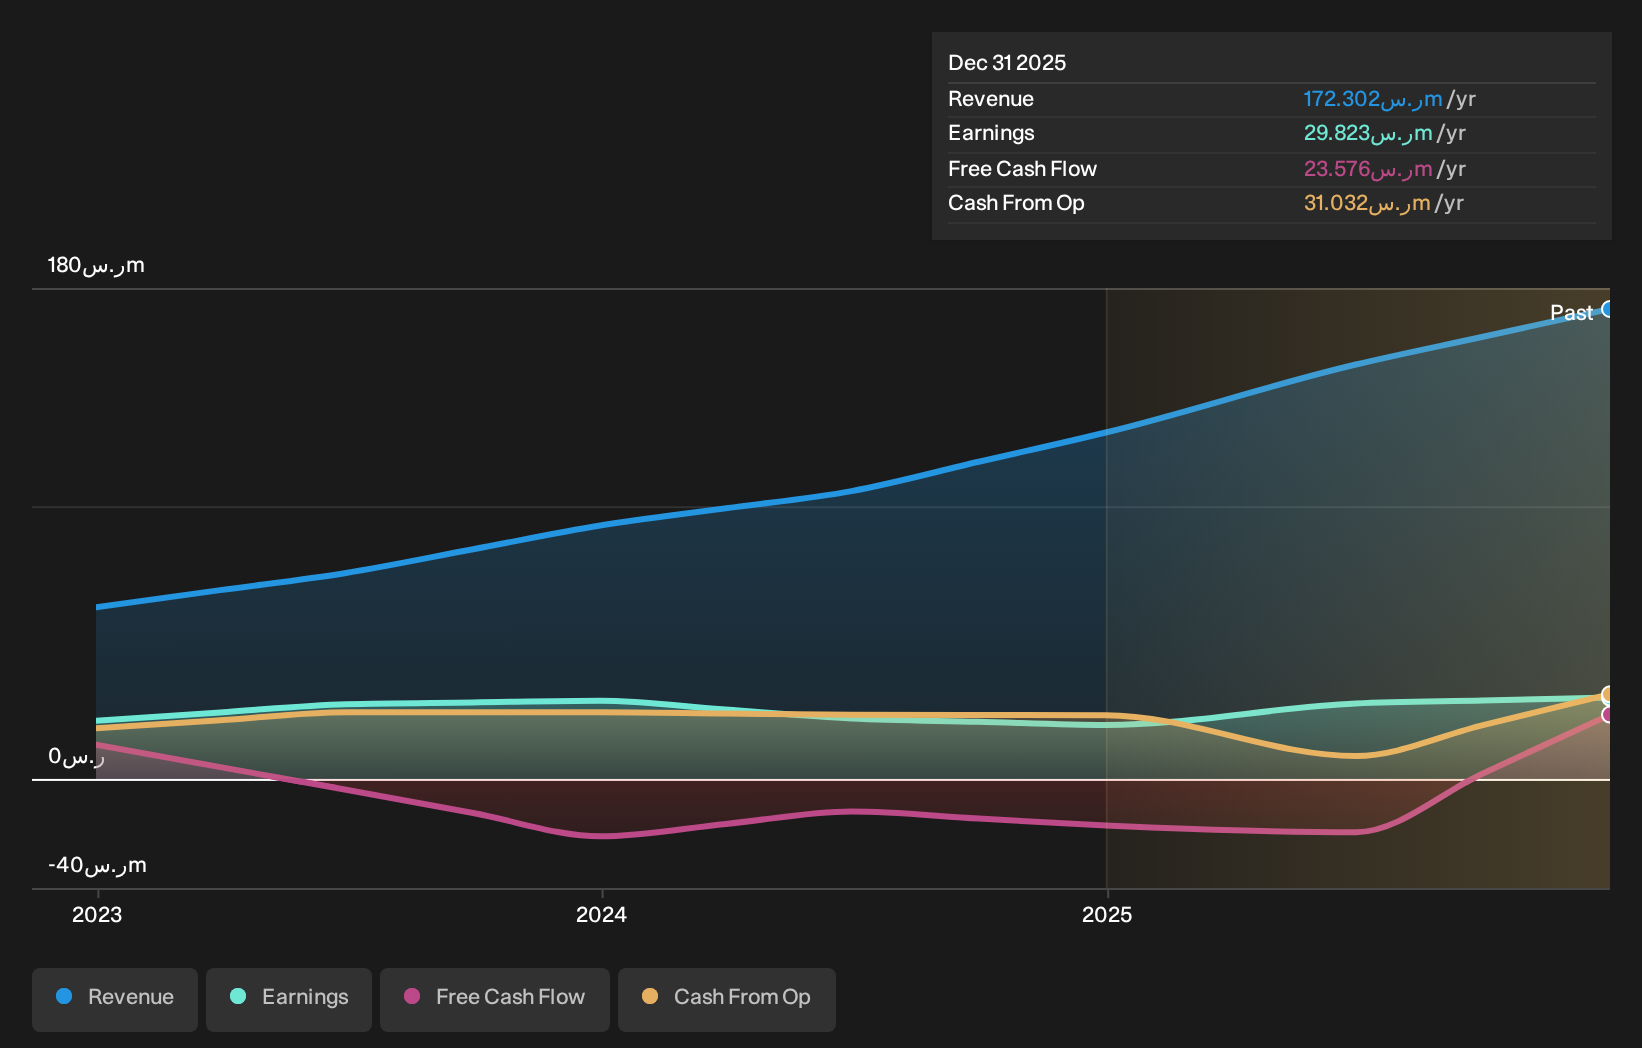Toggle the Revenue legend button
This screenshot has height=1048, width=1642.
[x=115, y=999]
